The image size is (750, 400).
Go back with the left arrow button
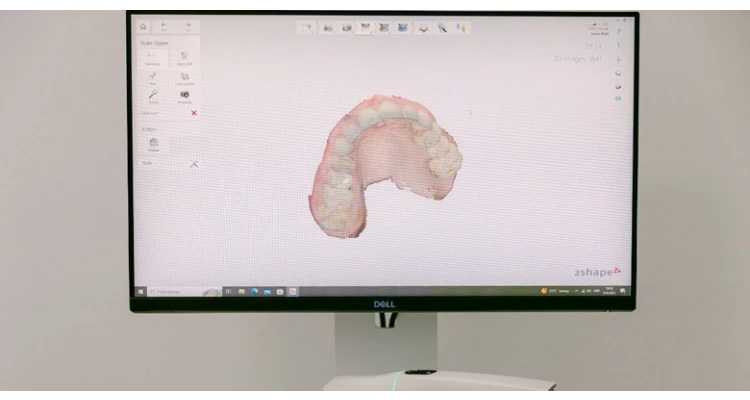tap(165, 26)
